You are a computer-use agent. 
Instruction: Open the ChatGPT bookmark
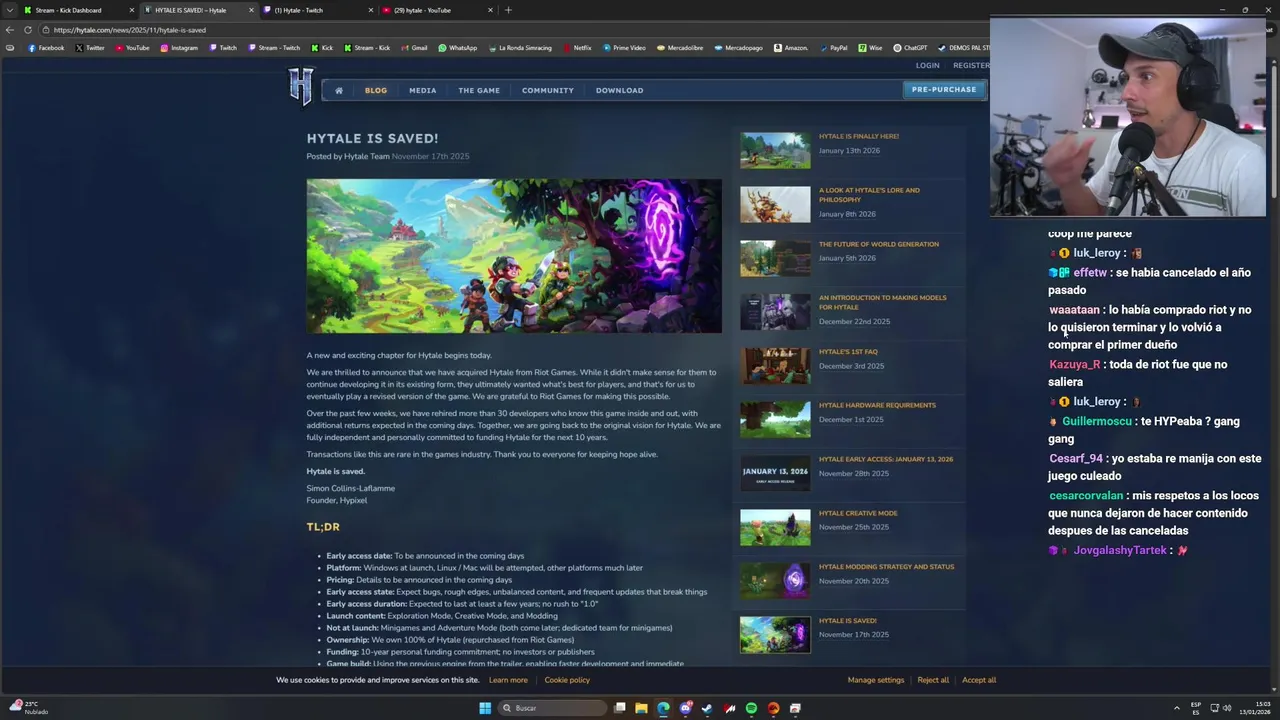[x=911, y=48]
